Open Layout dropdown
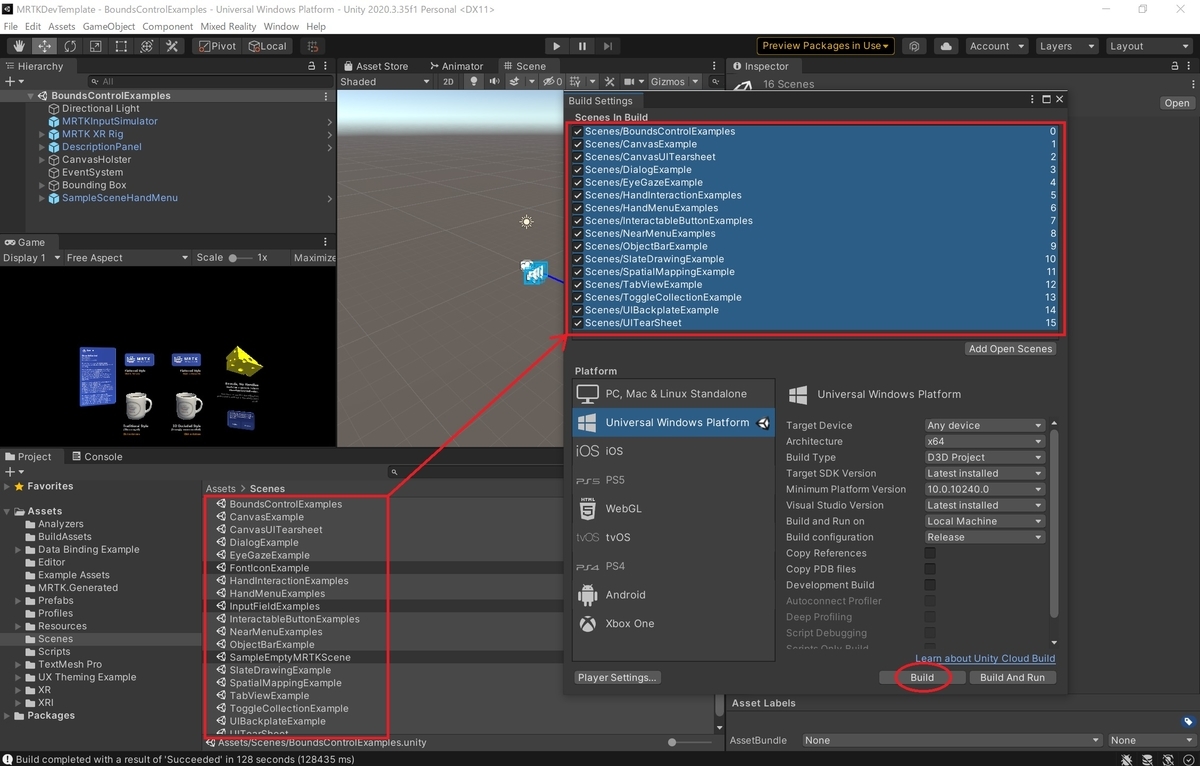 (x=1148, y=46)
